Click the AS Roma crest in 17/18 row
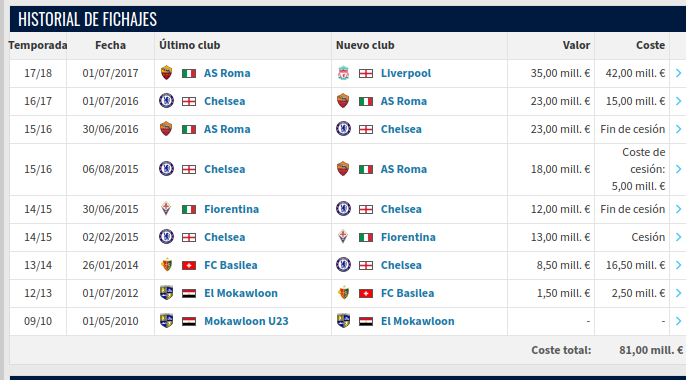The width and height of the screenshot is (686, 380). (166, 73)
